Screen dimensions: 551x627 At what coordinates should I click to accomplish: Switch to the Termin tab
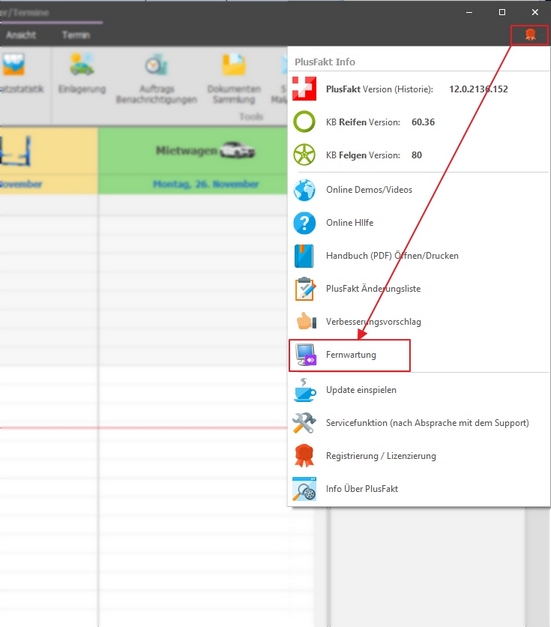click(76, 35)
